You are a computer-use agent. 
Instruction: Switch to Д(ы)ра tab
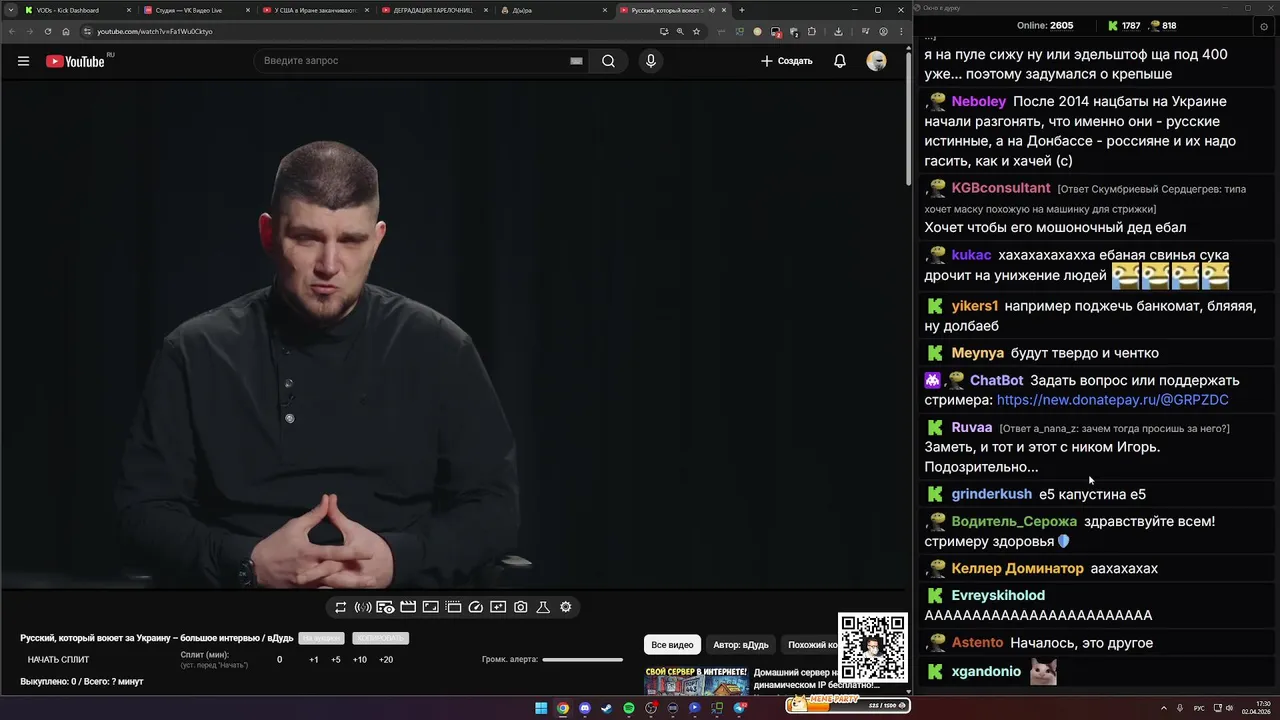(x=552, y=10)
